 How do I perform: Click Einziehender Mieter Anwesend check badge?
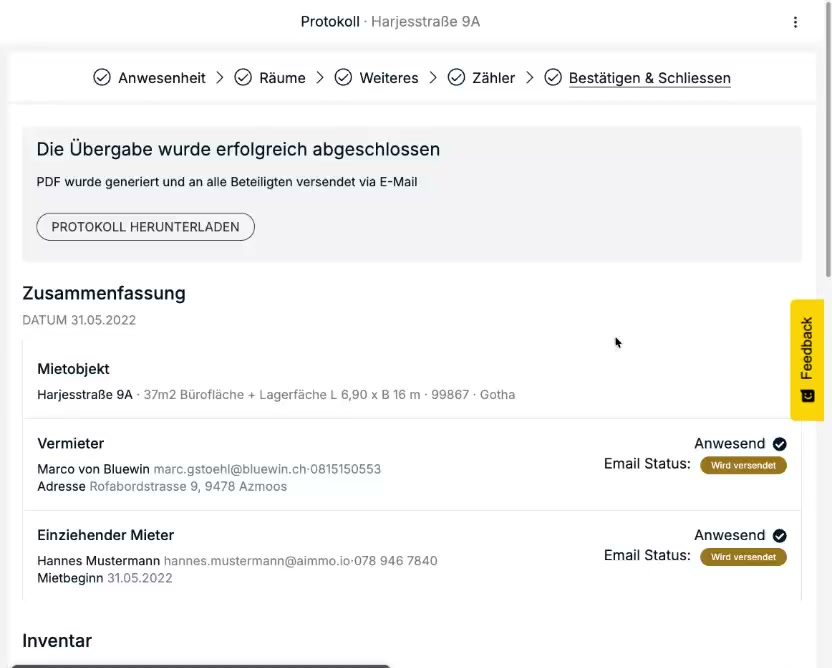[780, 536]
